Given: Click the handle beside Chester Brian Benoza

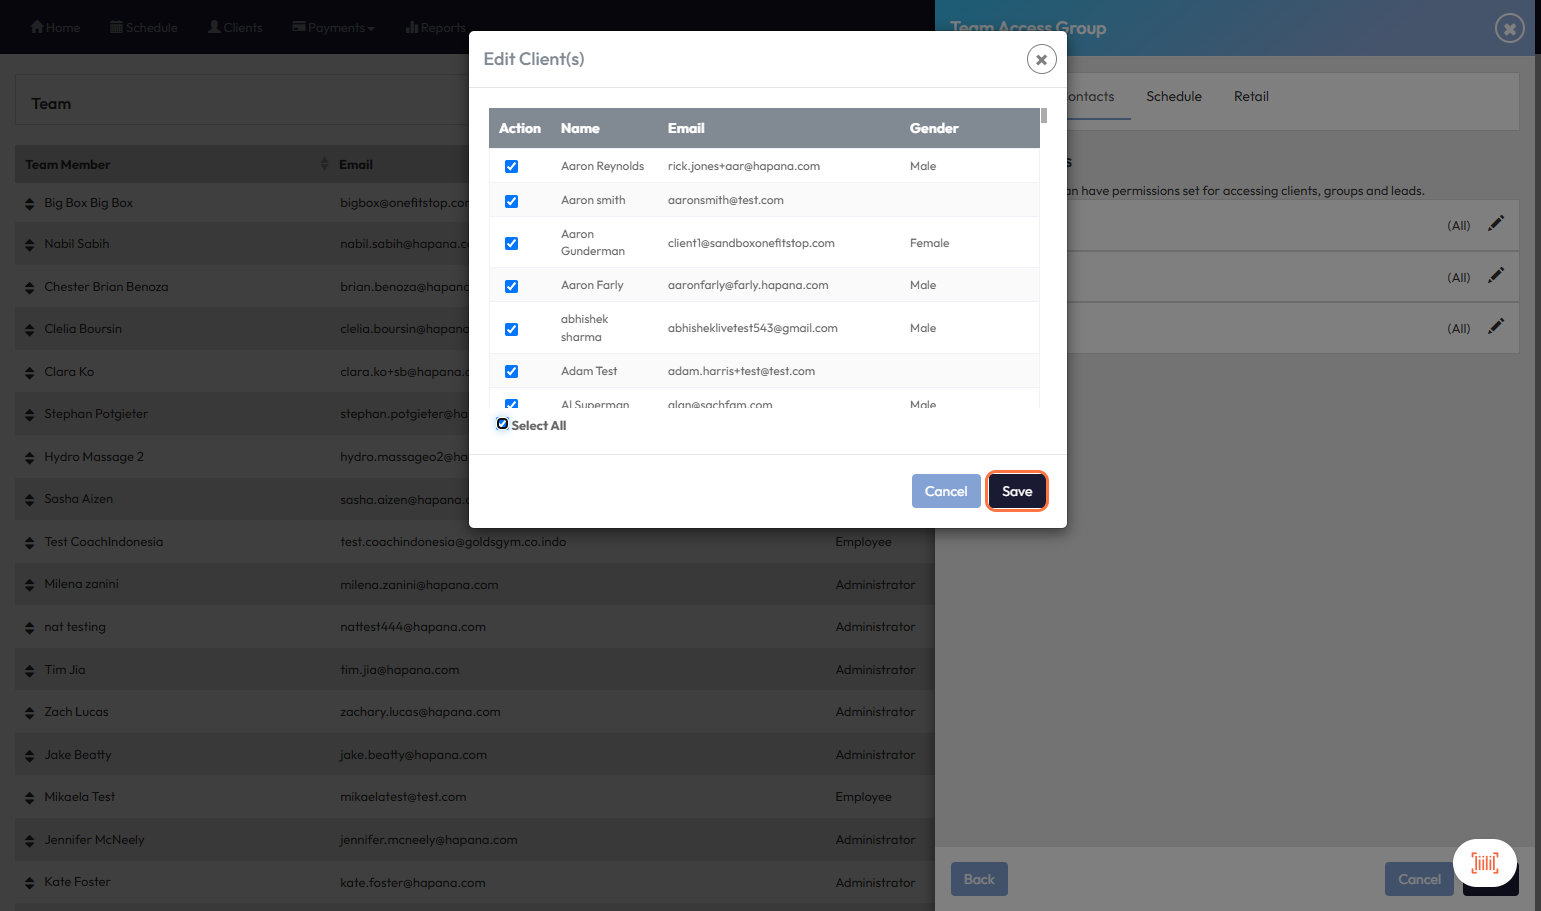Looking at the screenshot, I should 30,288.
